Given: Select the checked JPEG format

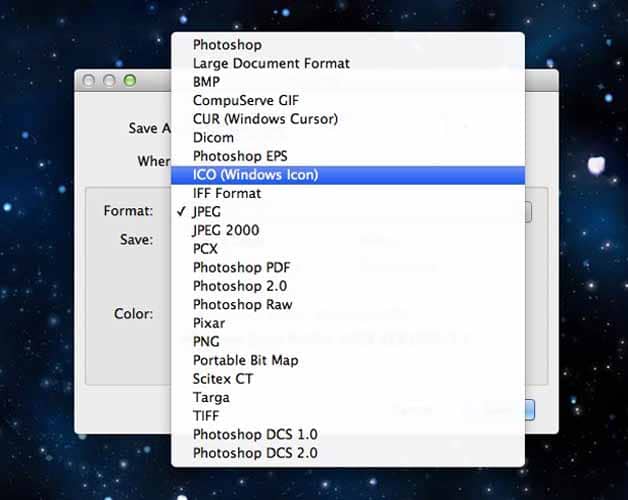Looking at the screenshot, I should click(348, 212).
